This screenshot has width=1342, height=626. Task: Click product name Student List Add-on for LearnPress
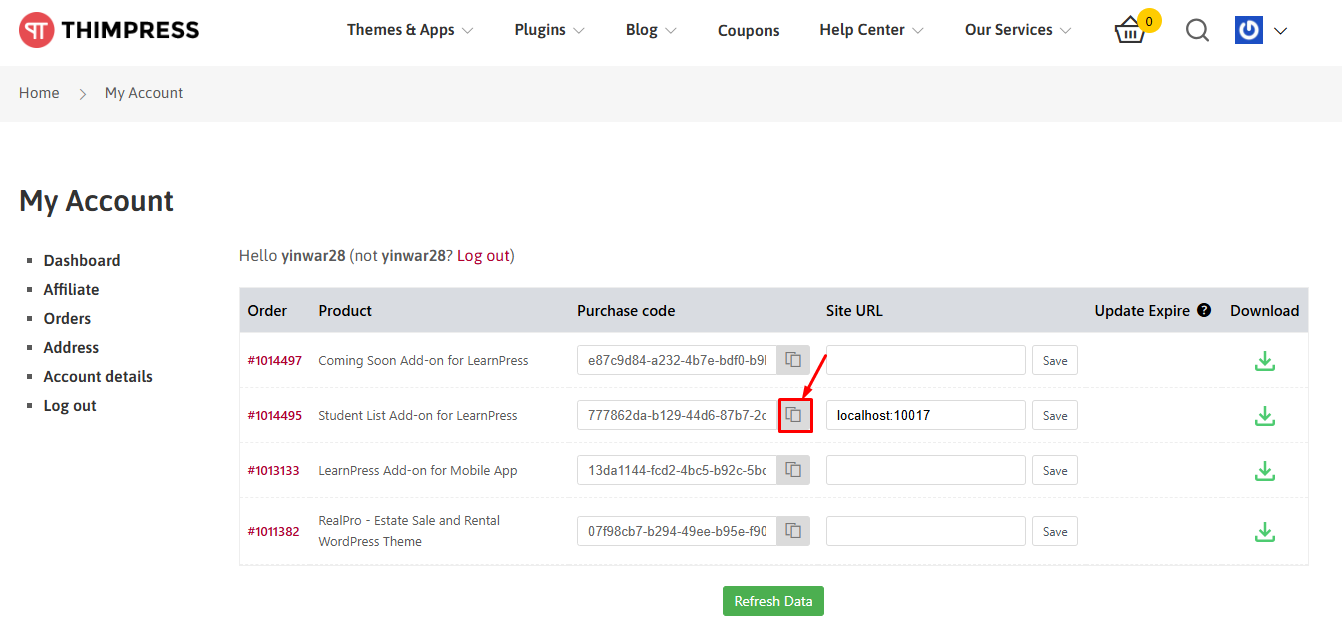coord(418,415)
